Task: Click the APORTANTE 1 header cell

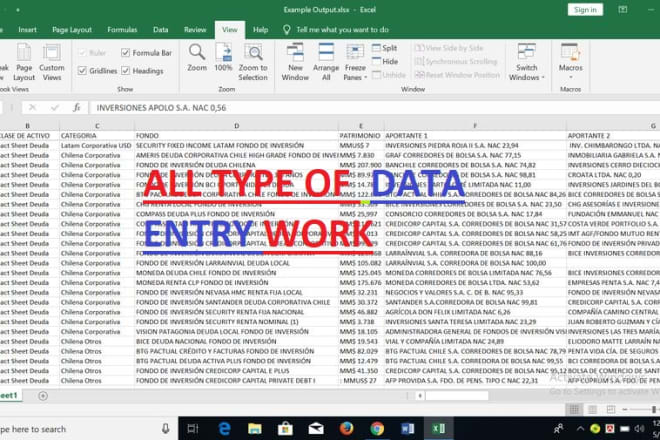Action: point(475,136)
